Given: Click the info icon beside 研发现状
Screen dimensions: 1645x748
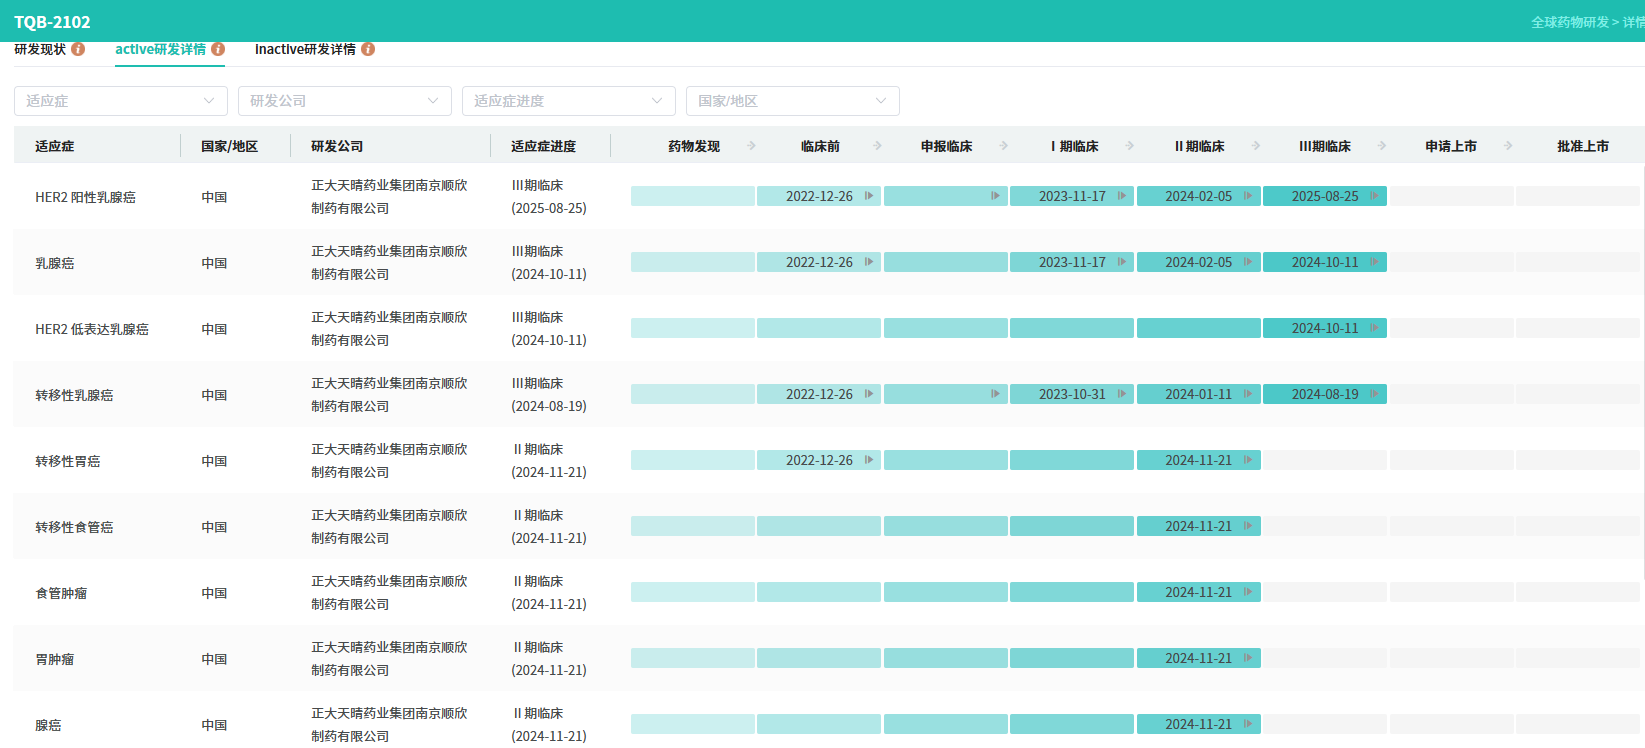Looking at the screenshot, I should tap(78, 49).
